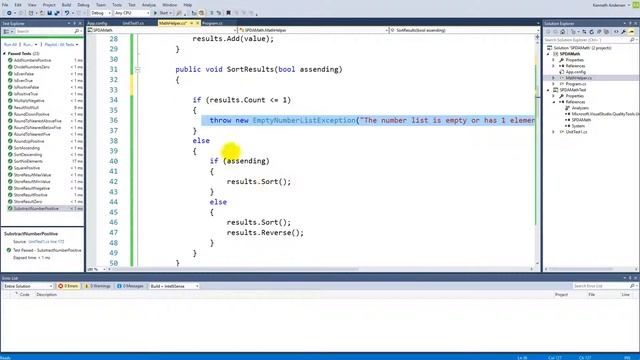Select MathHelper.cs in Solution Explorer

[579, 78]
